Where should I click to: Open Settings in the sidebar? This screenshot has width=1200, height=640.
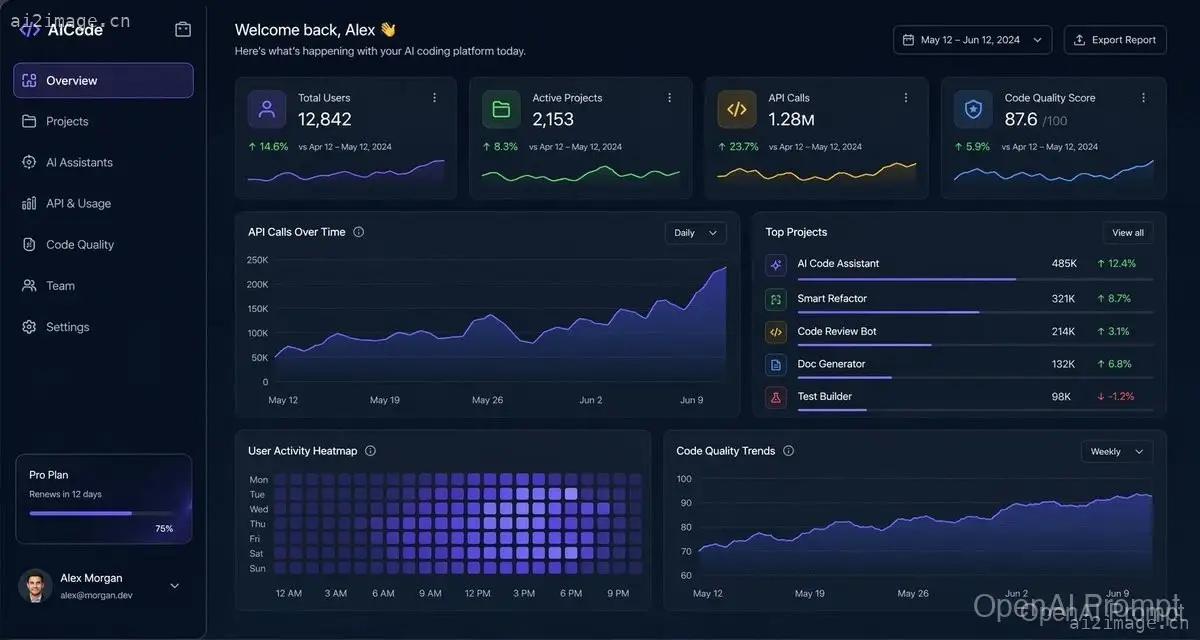tap(103, 327)
